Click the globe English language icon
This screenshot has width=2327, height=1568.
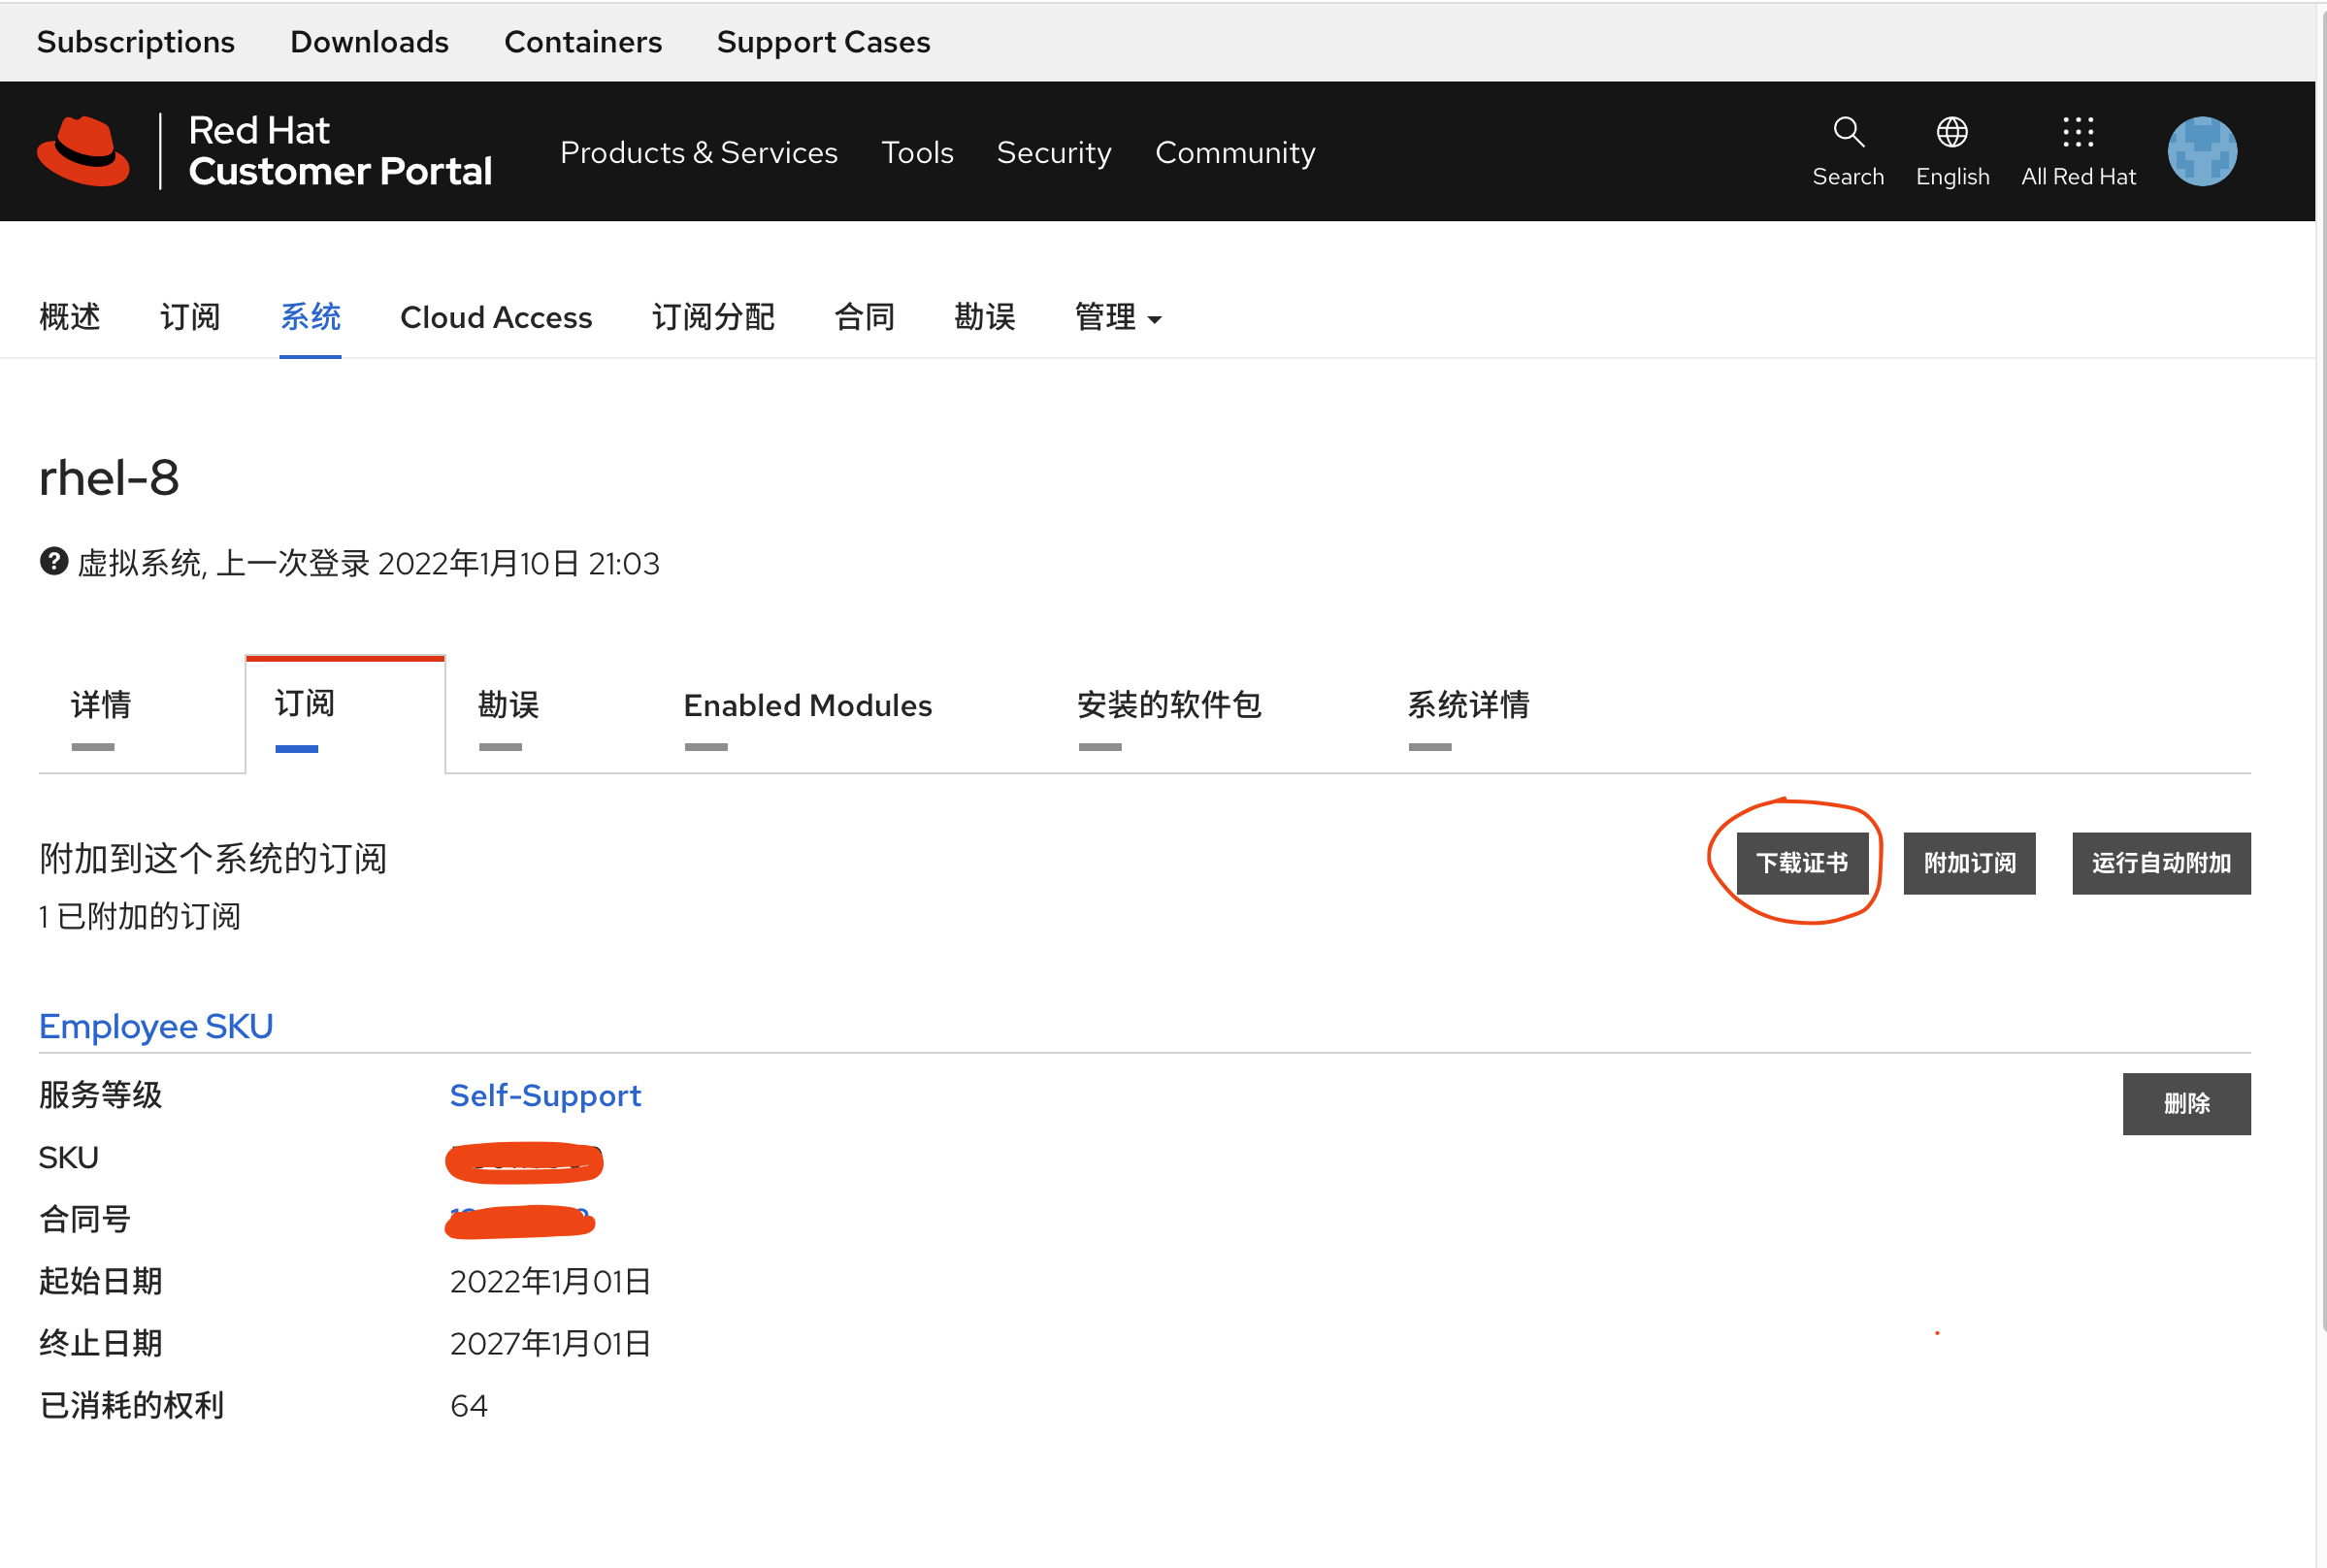1951,132
